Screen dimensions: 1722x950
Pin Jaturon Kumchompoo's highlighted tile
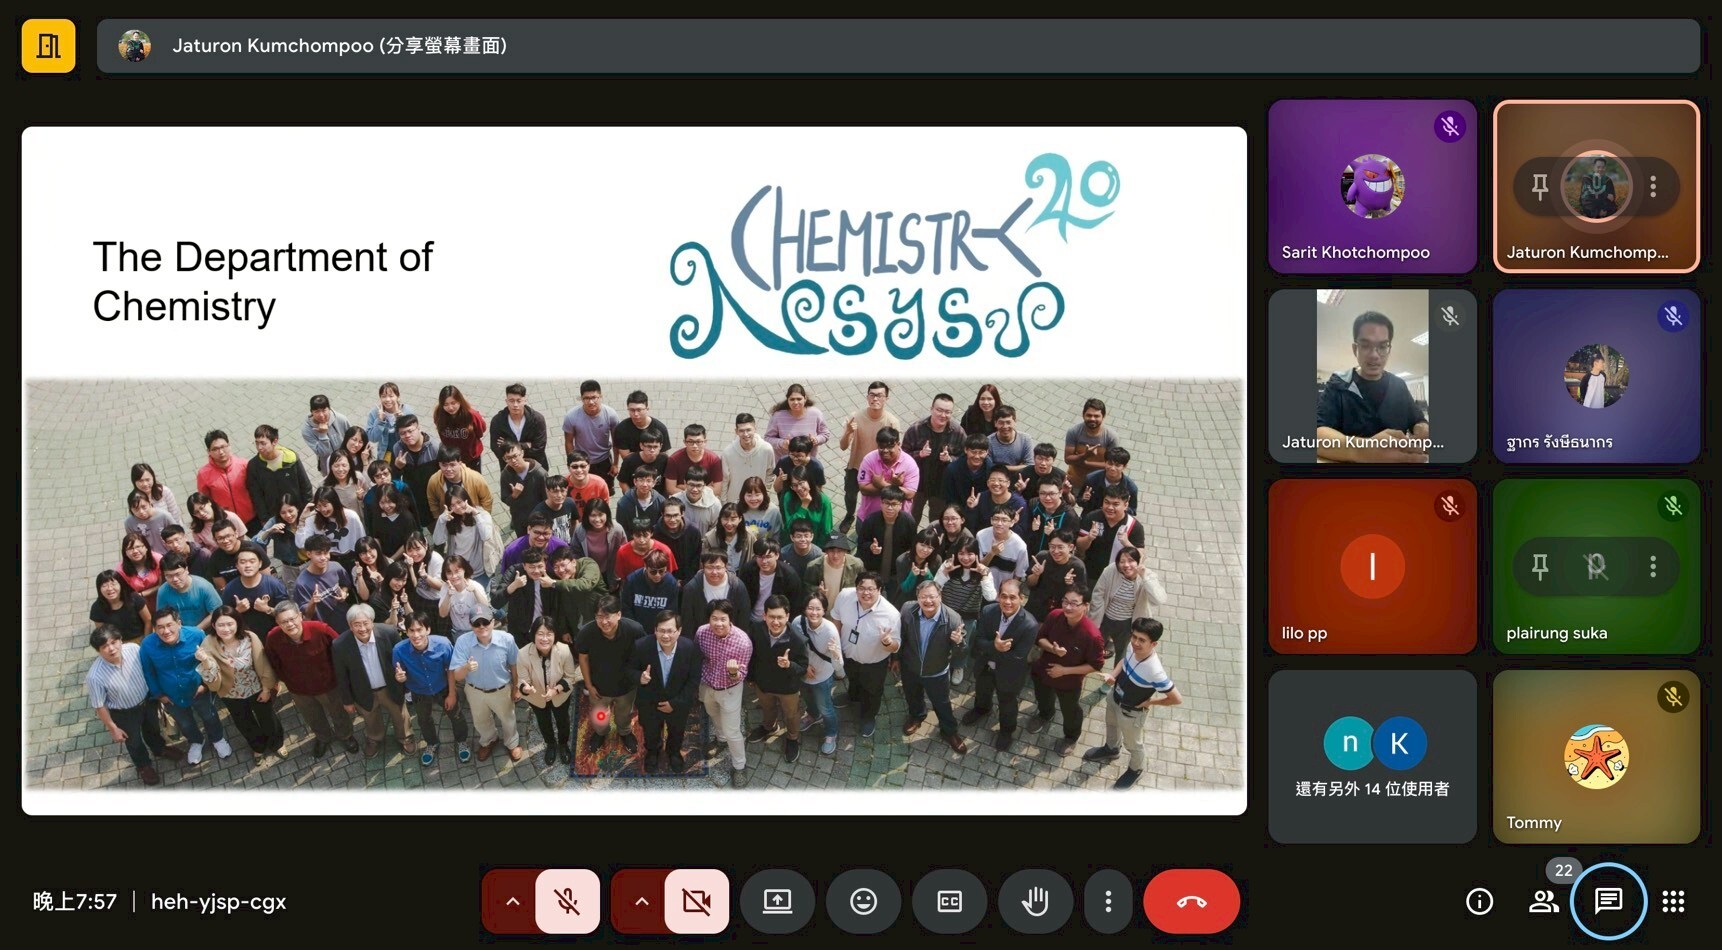(1540, 186)
